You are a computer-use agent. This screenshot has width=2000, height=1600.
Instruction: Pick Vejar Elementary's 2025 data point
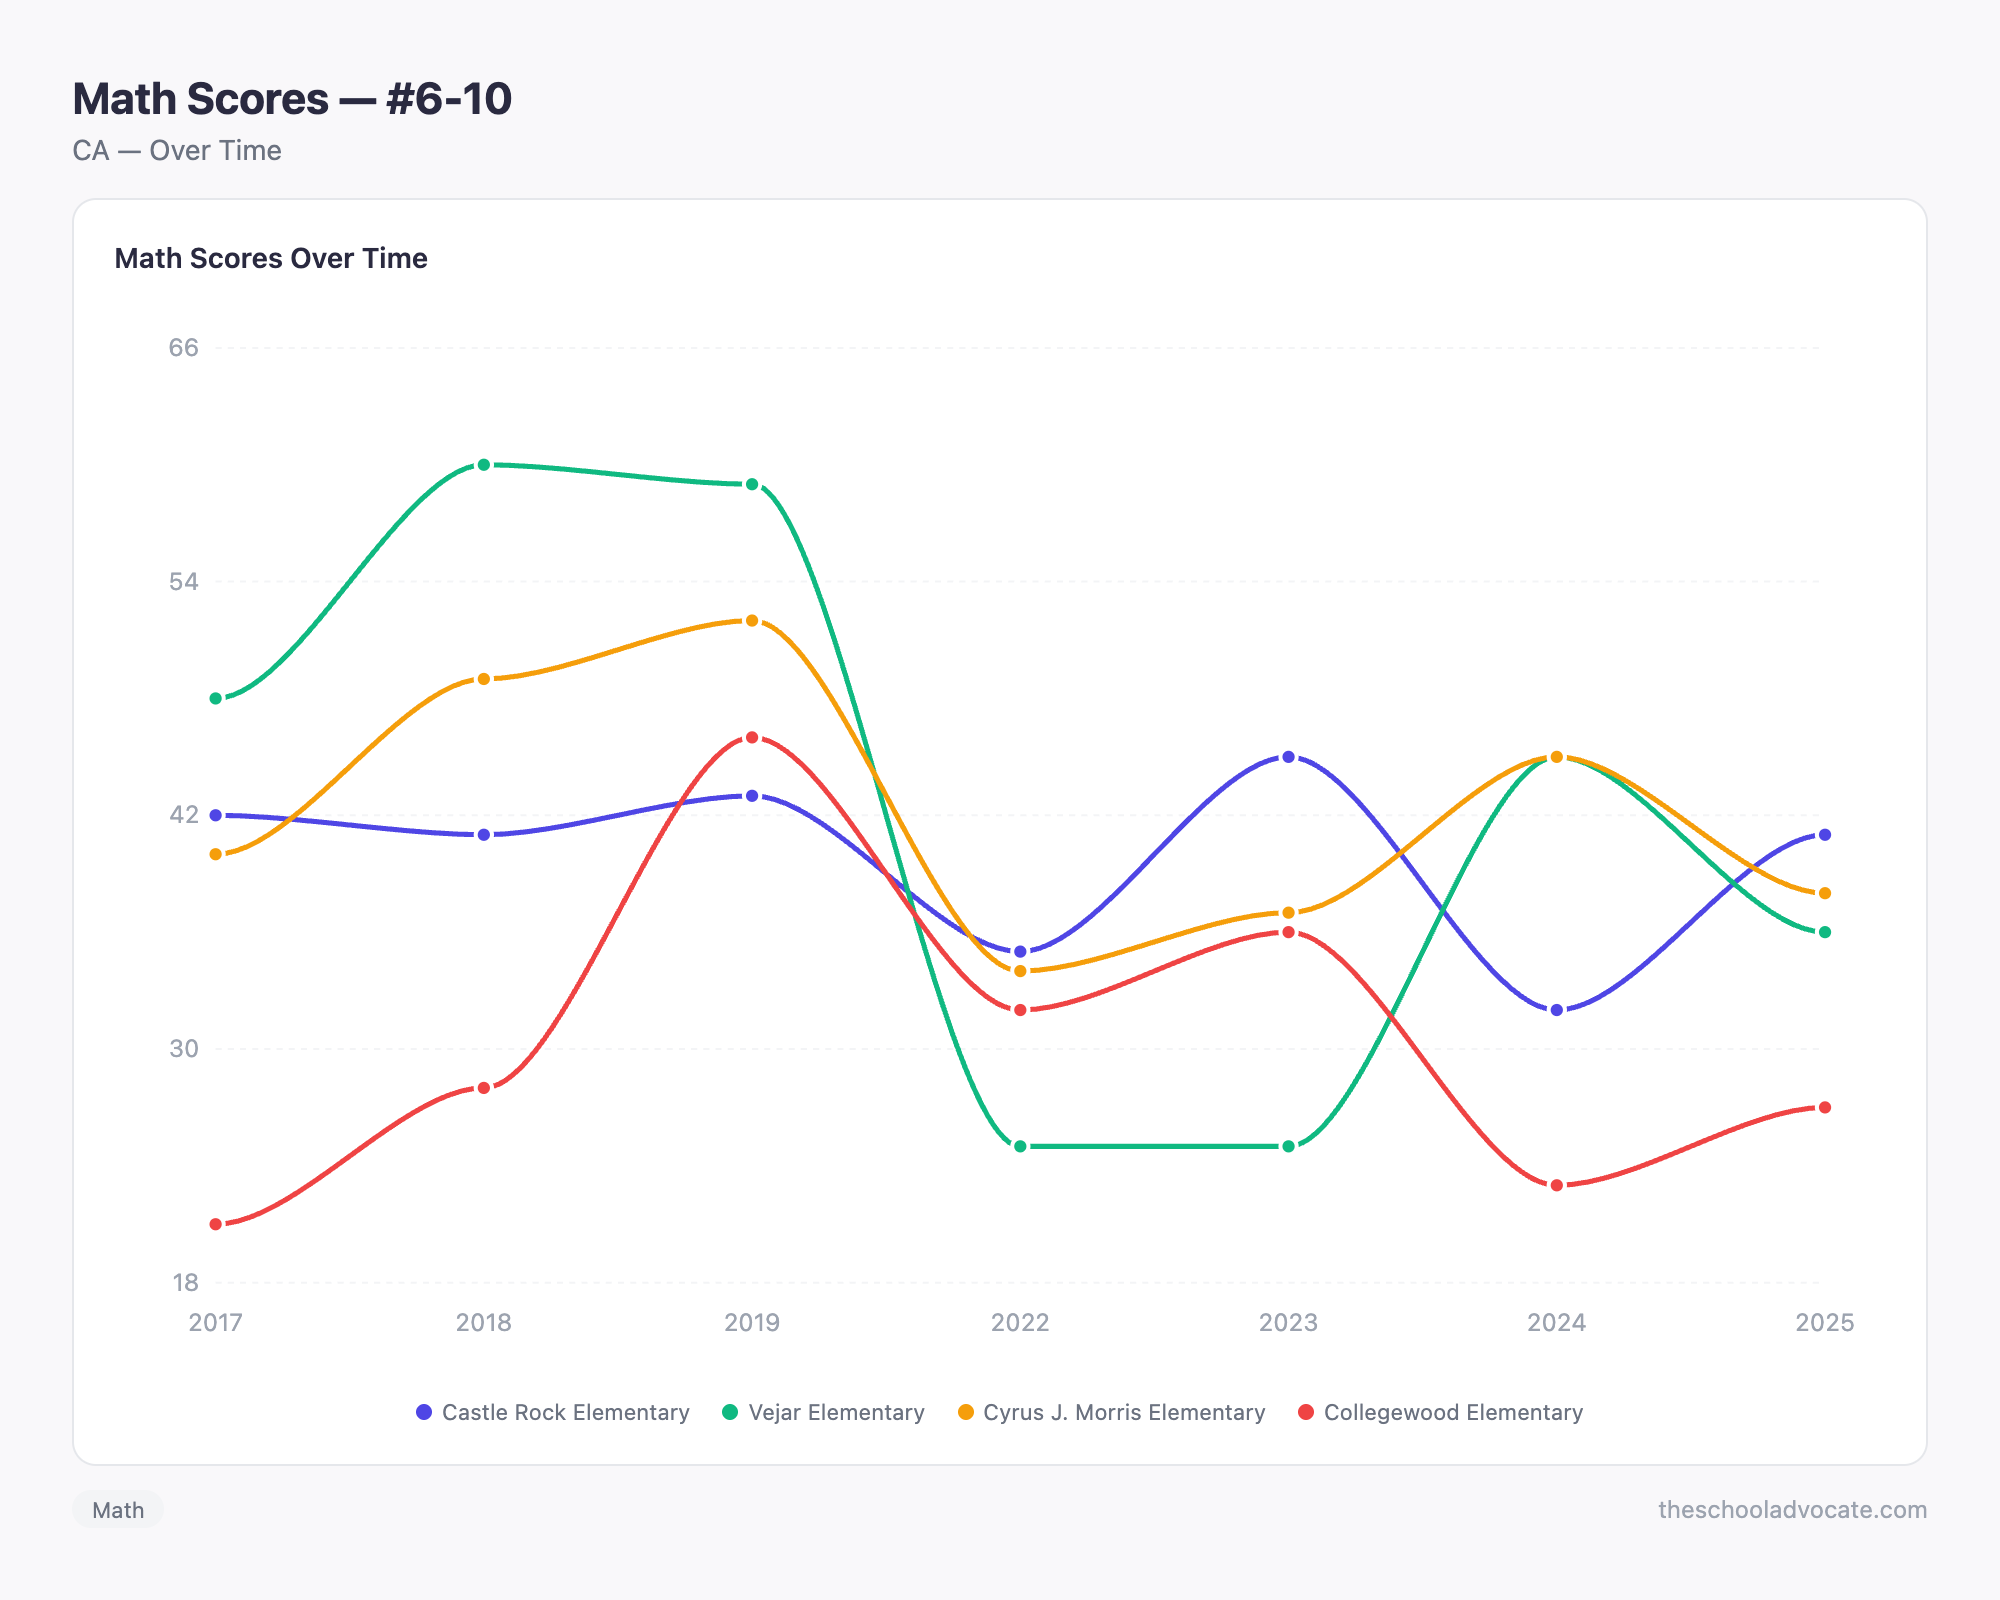click(1824, 932)
